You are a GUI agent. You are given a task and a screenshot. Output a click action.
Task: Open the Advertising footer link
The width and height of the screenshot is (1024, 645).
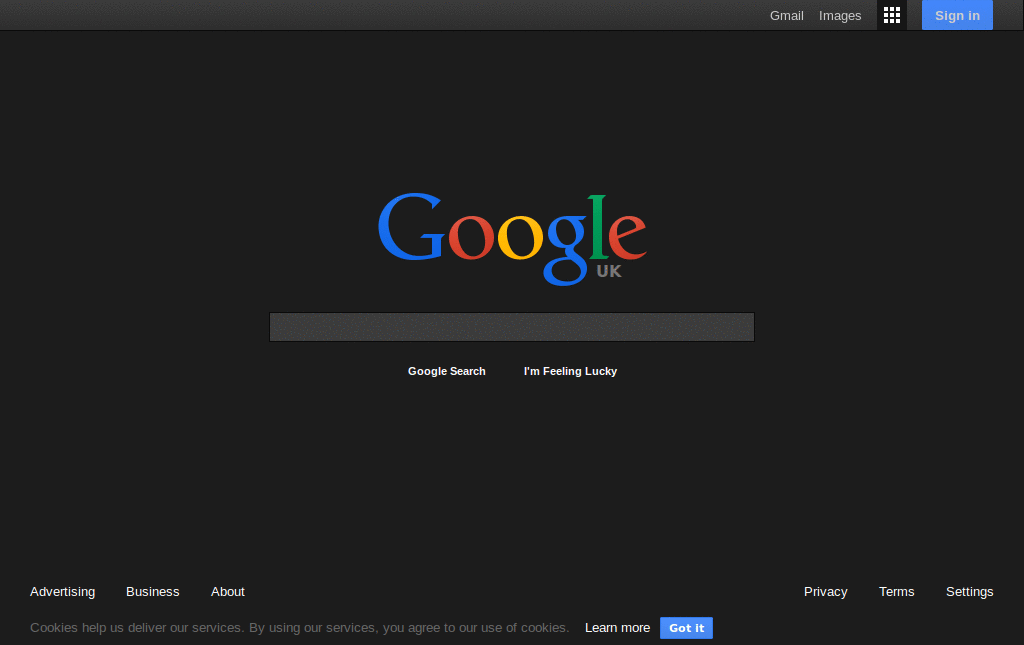coord(63,591)
